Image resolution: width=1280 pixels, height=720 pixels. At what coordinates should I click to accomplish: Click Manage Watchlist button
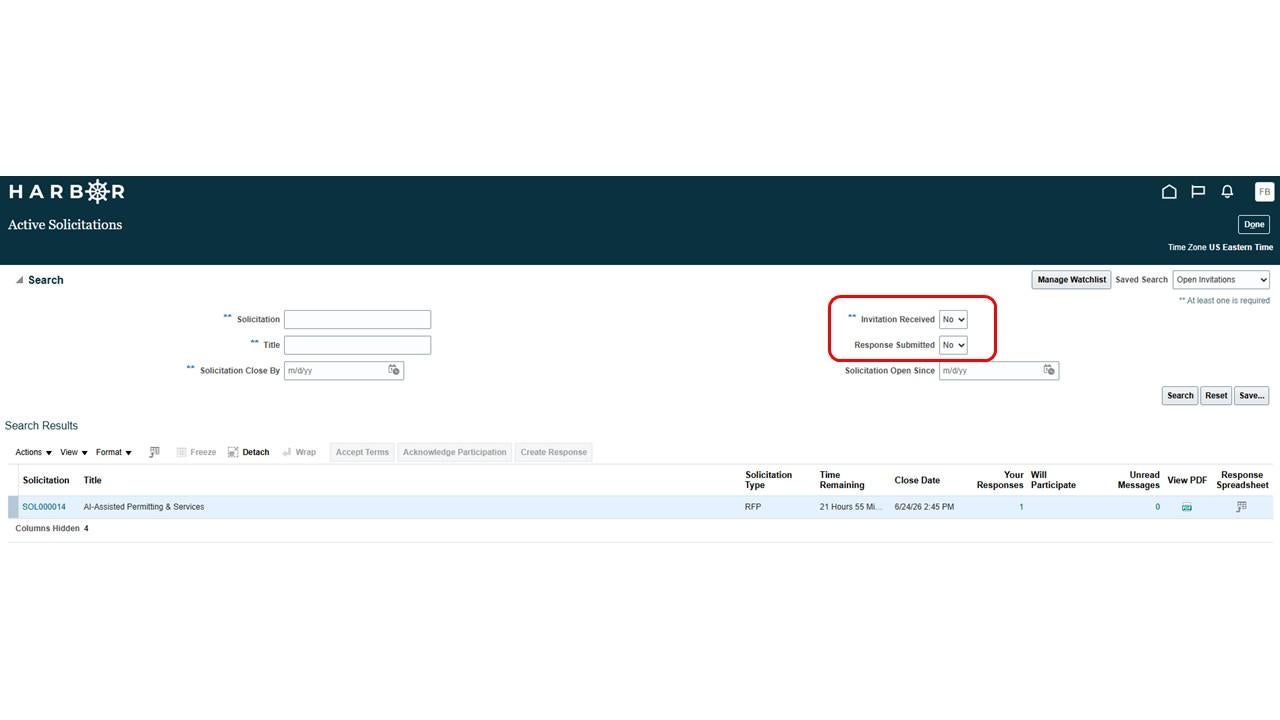1072,280
